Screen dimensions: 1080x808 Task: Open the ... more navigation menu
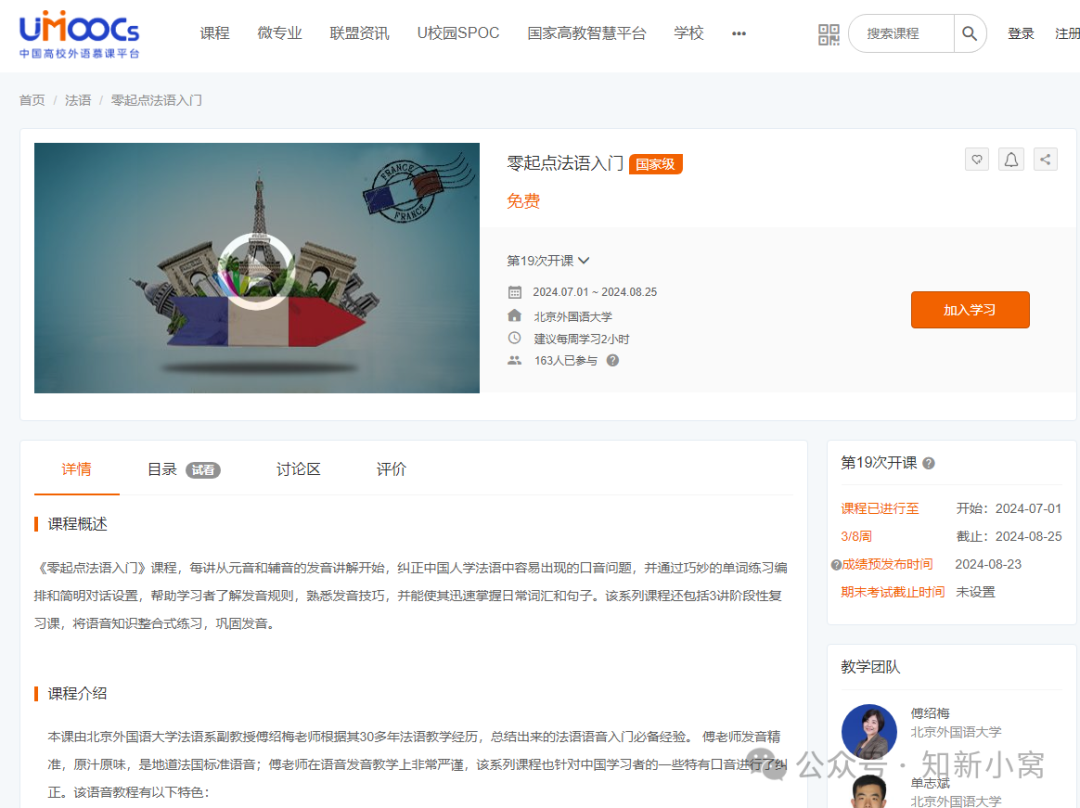click(738, 33)
